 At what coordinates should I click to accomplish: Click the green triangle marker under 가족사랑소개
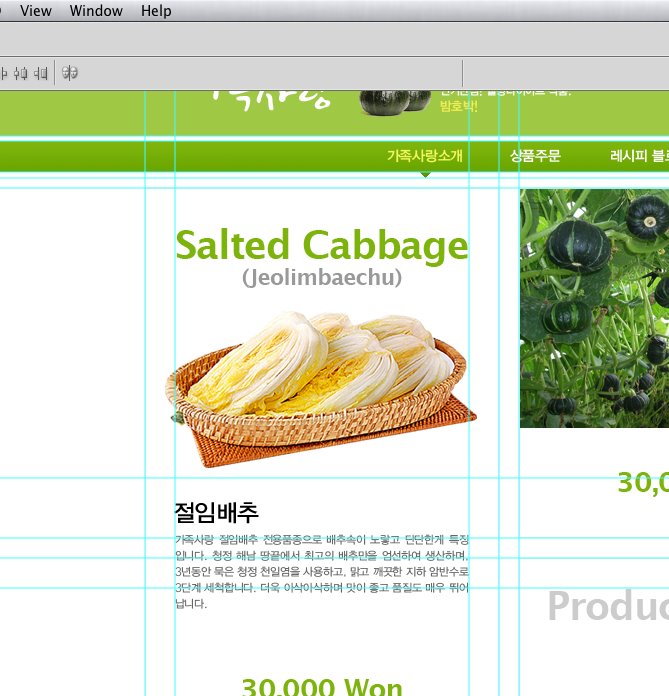click(425, 174)
